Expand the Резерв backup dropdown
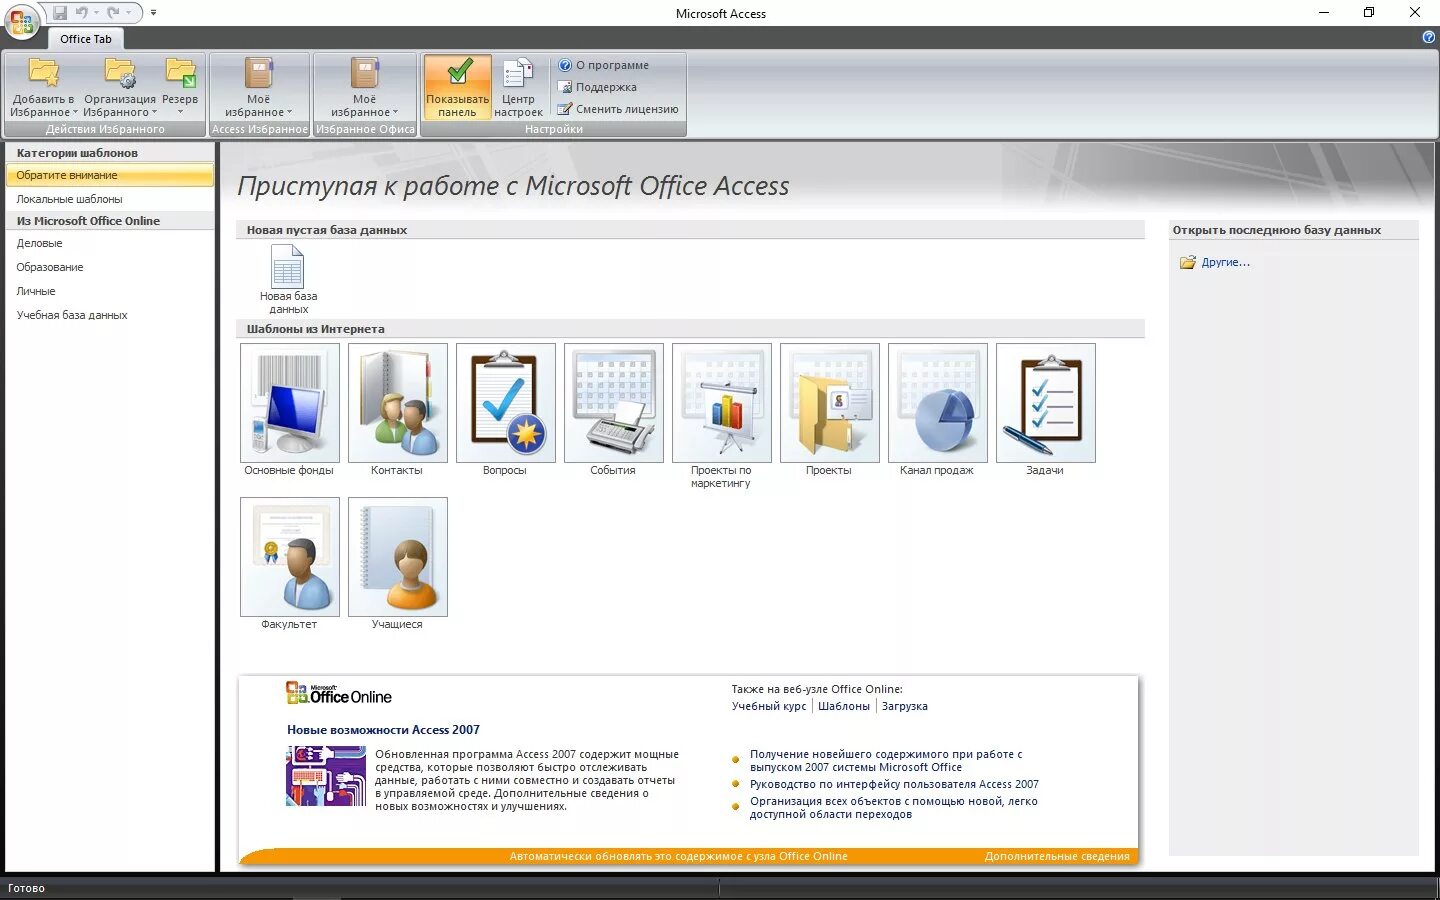Viewport: 1440px width, 900px height. tap(180, 88)
